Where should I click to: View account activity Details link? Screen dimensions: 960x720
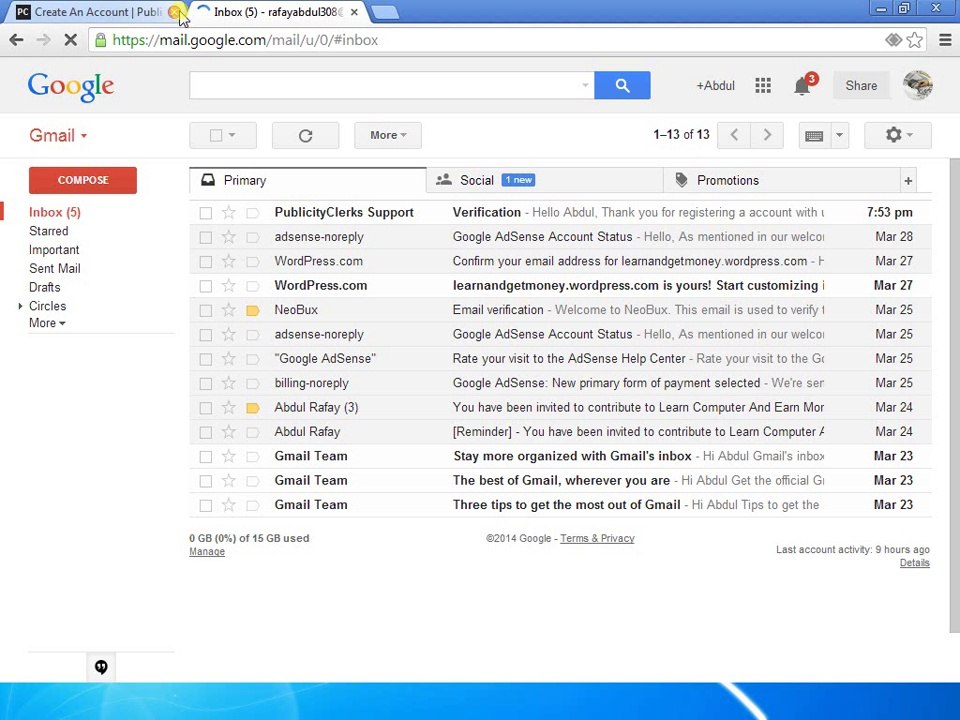click(x=915, y=563)
